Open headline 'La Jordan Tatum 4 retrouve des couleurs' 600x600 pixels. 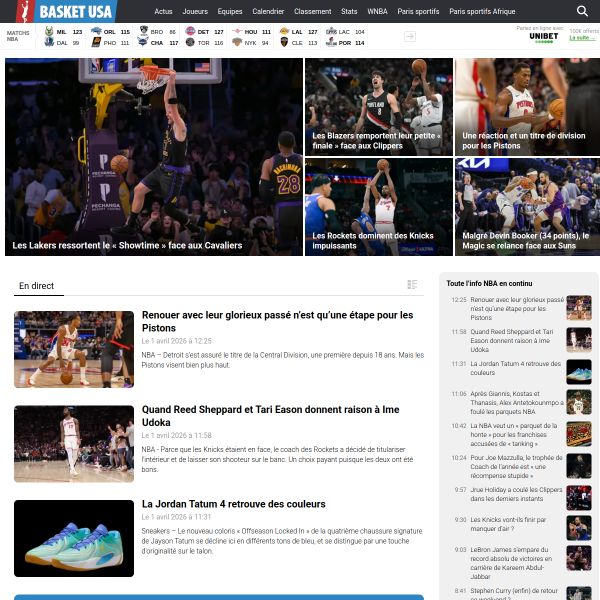[x=233, y=504]
